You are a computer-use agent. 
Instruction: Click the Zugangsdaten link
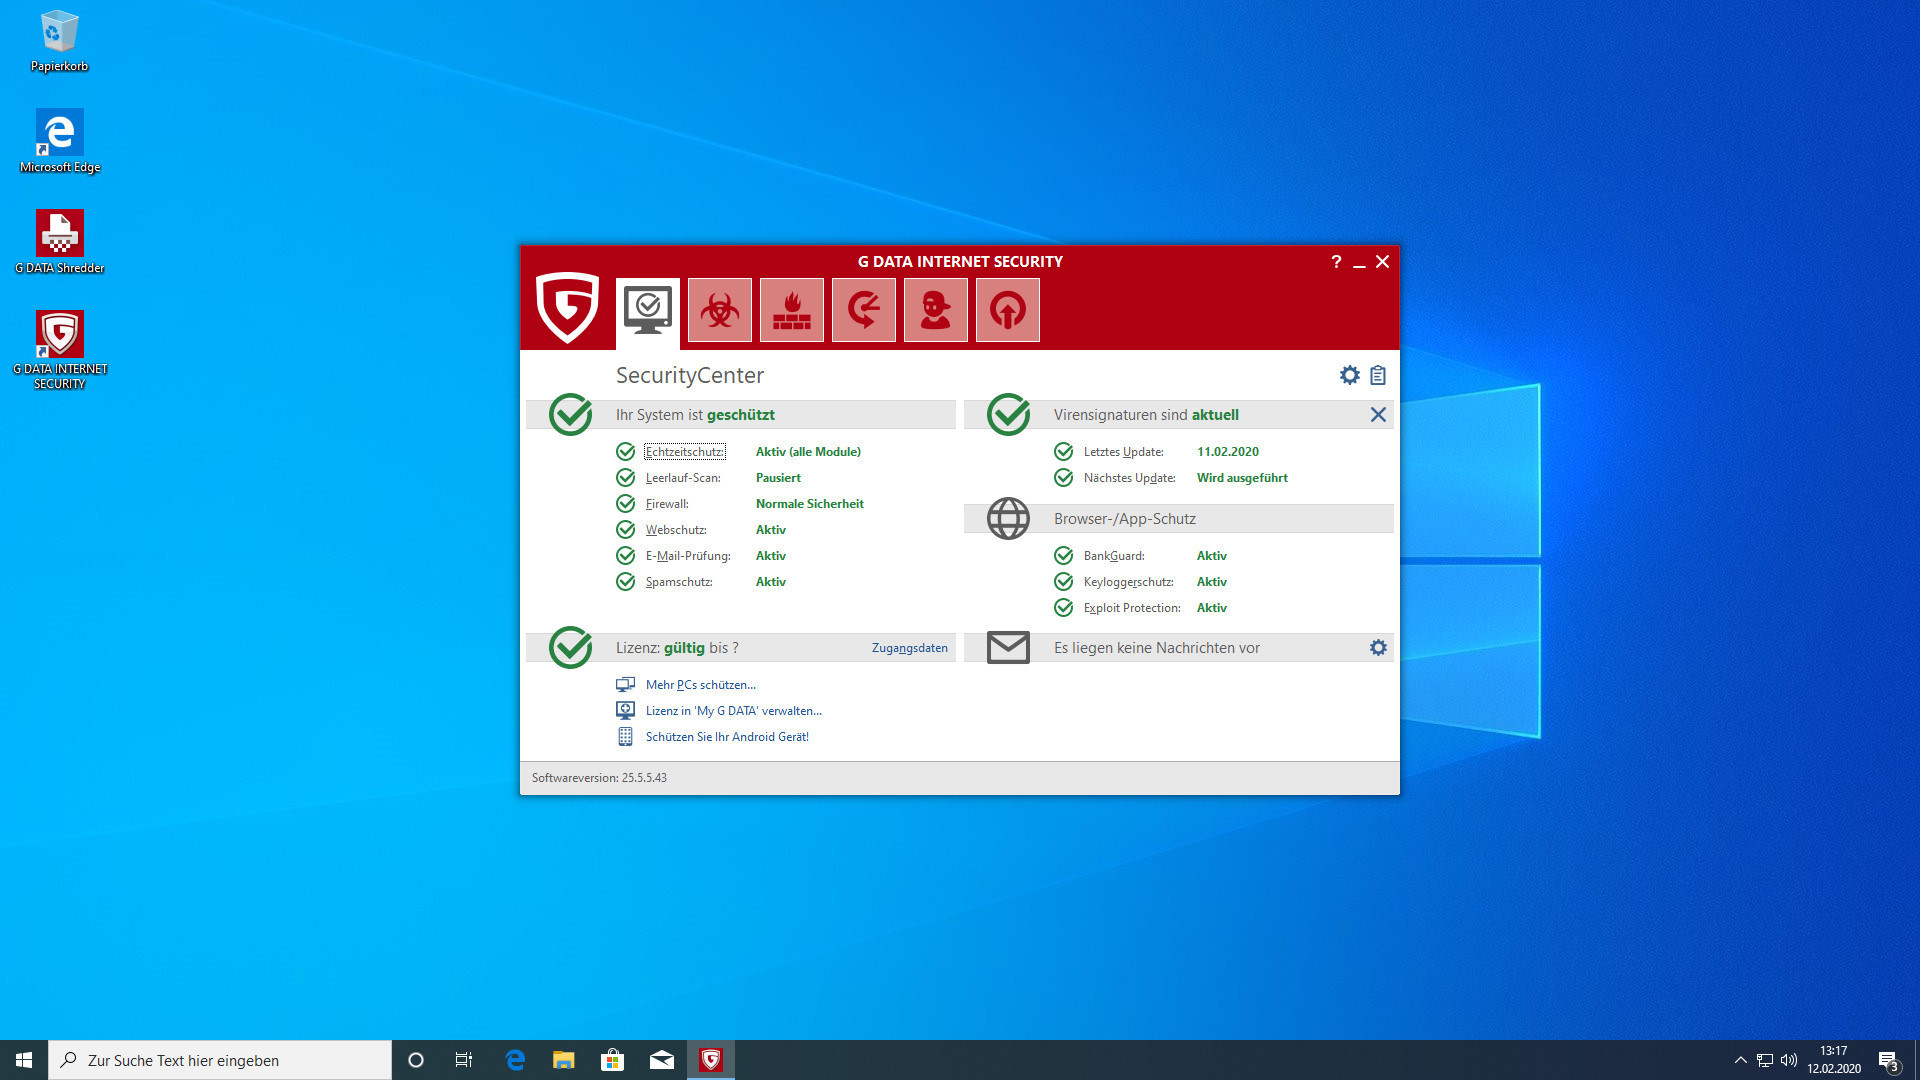coord(909,648)
